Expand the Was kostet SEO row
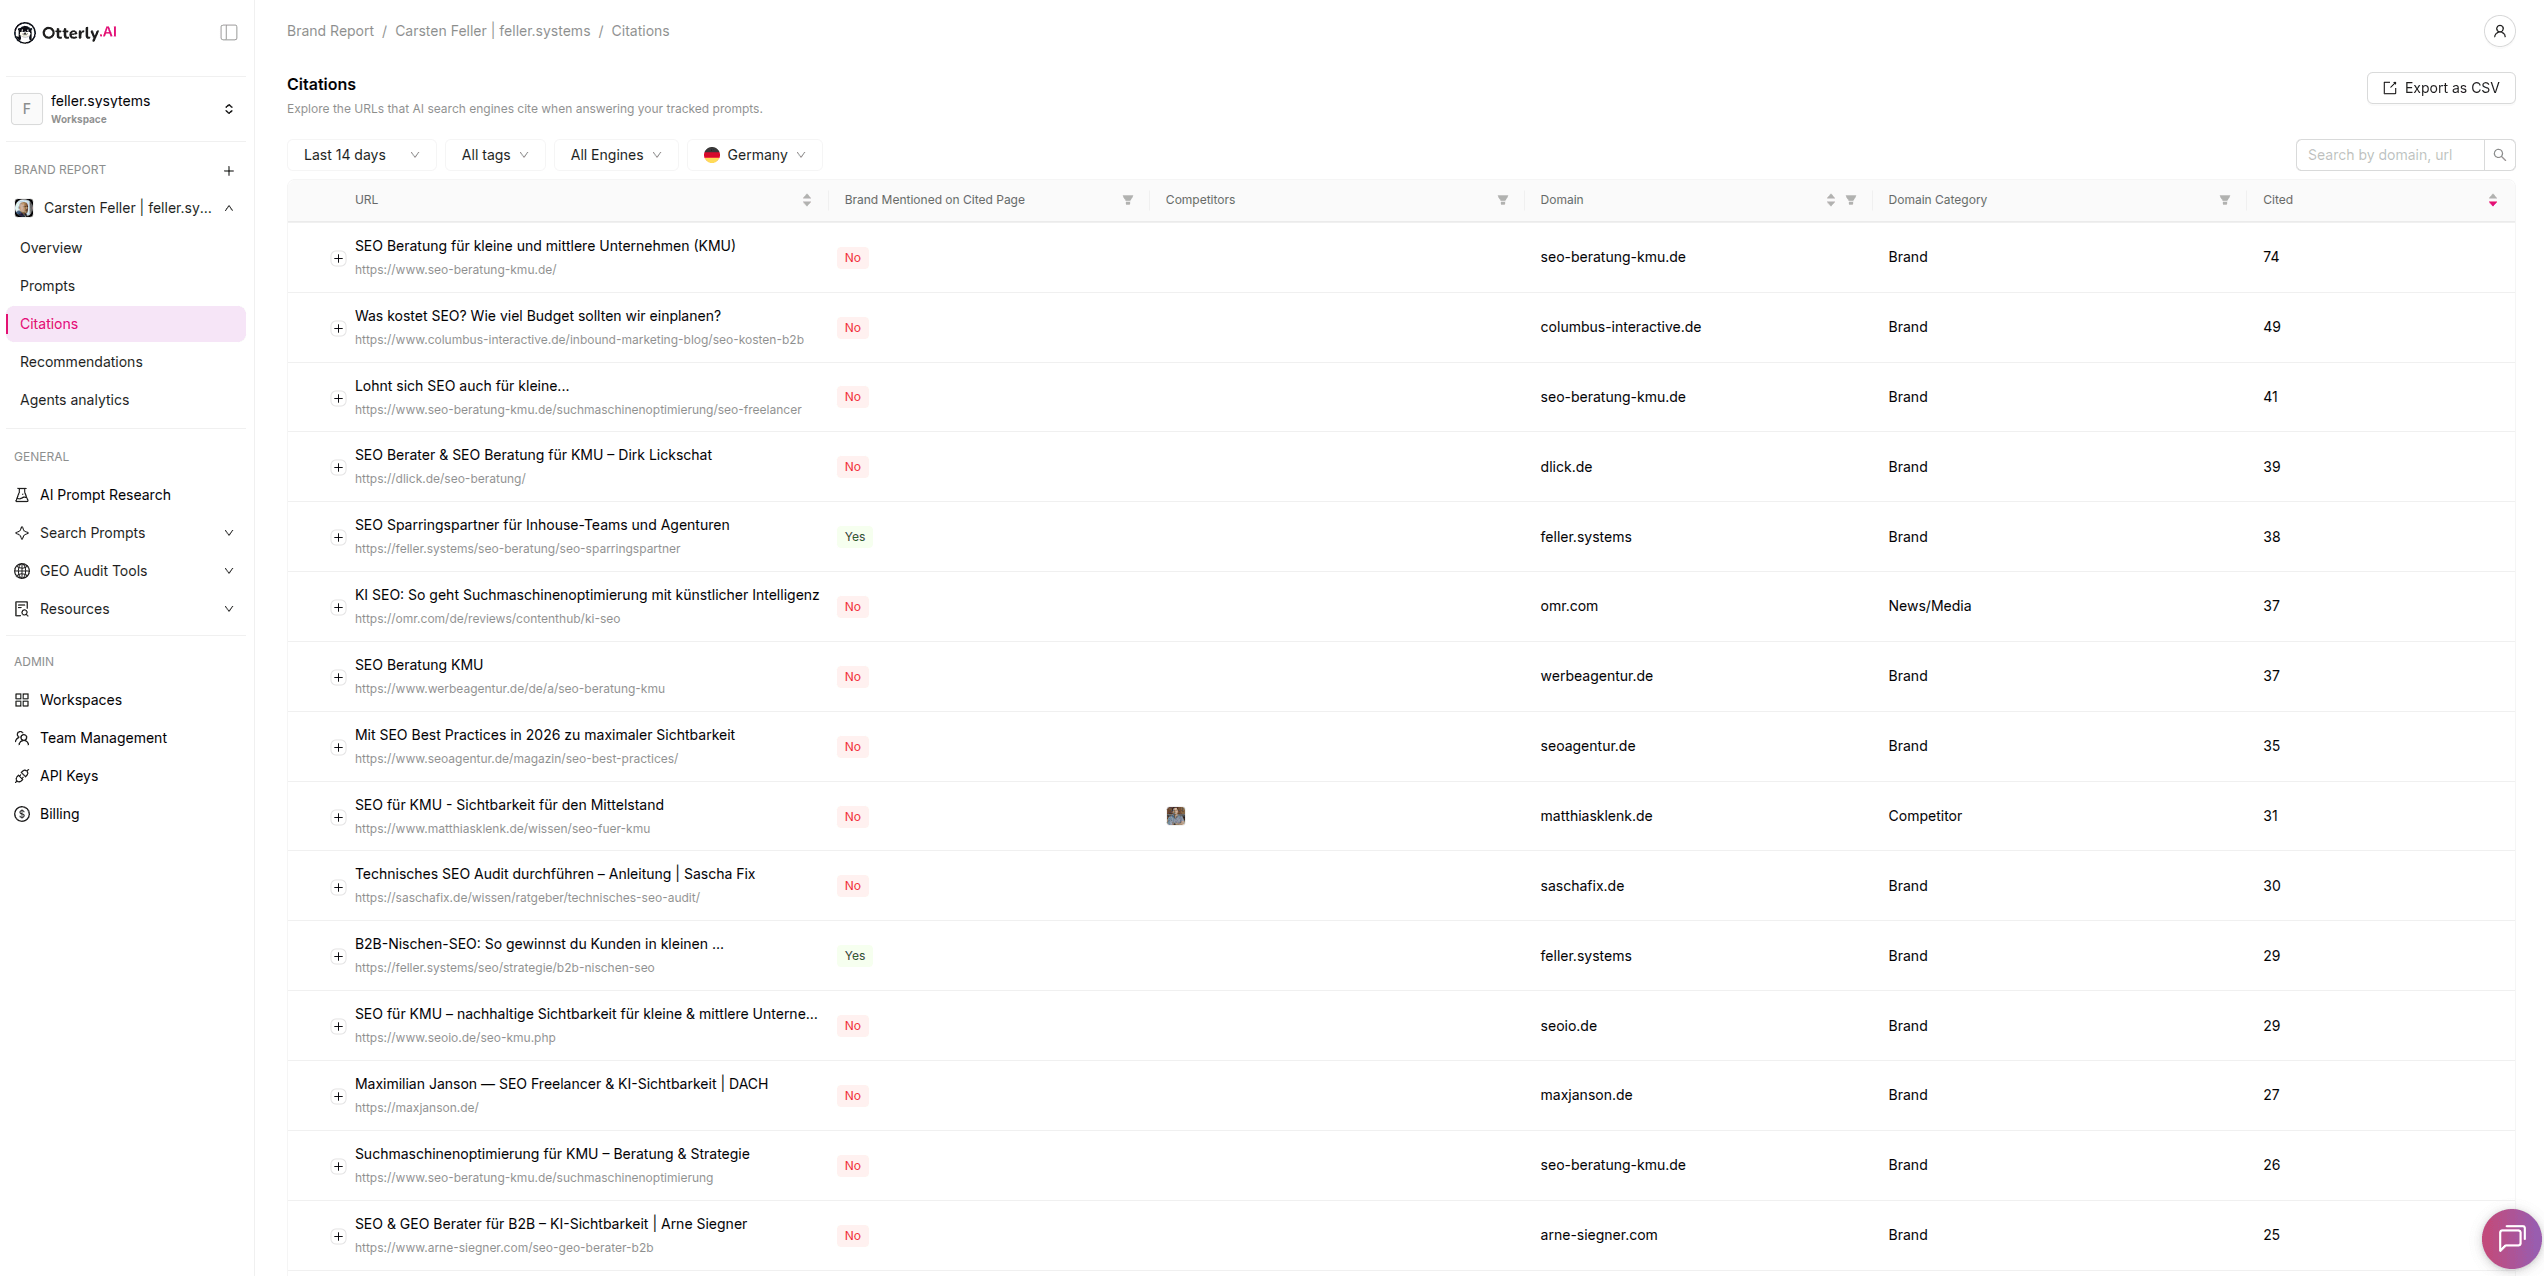 coord(338,328)
